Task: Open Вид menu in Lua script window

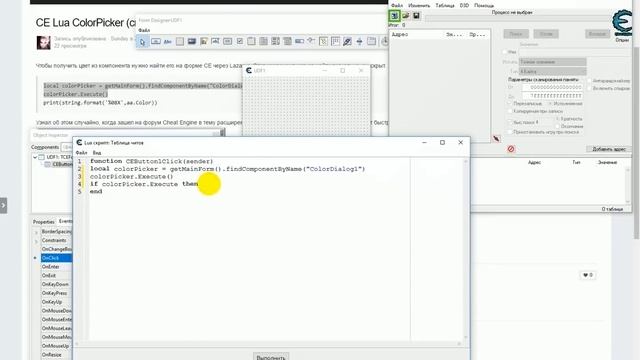Action: [x=97, y=153]
